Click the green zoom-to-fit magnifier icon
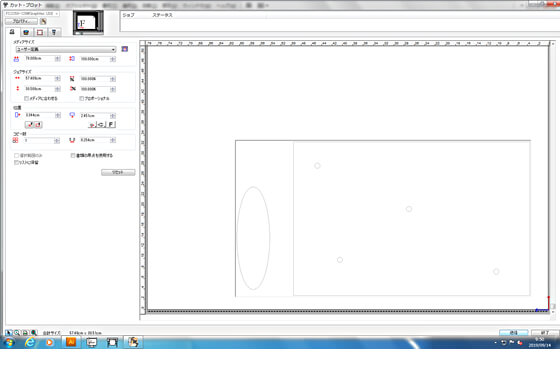The height and width of the screenshot is (380, 560). coord(34,332)
